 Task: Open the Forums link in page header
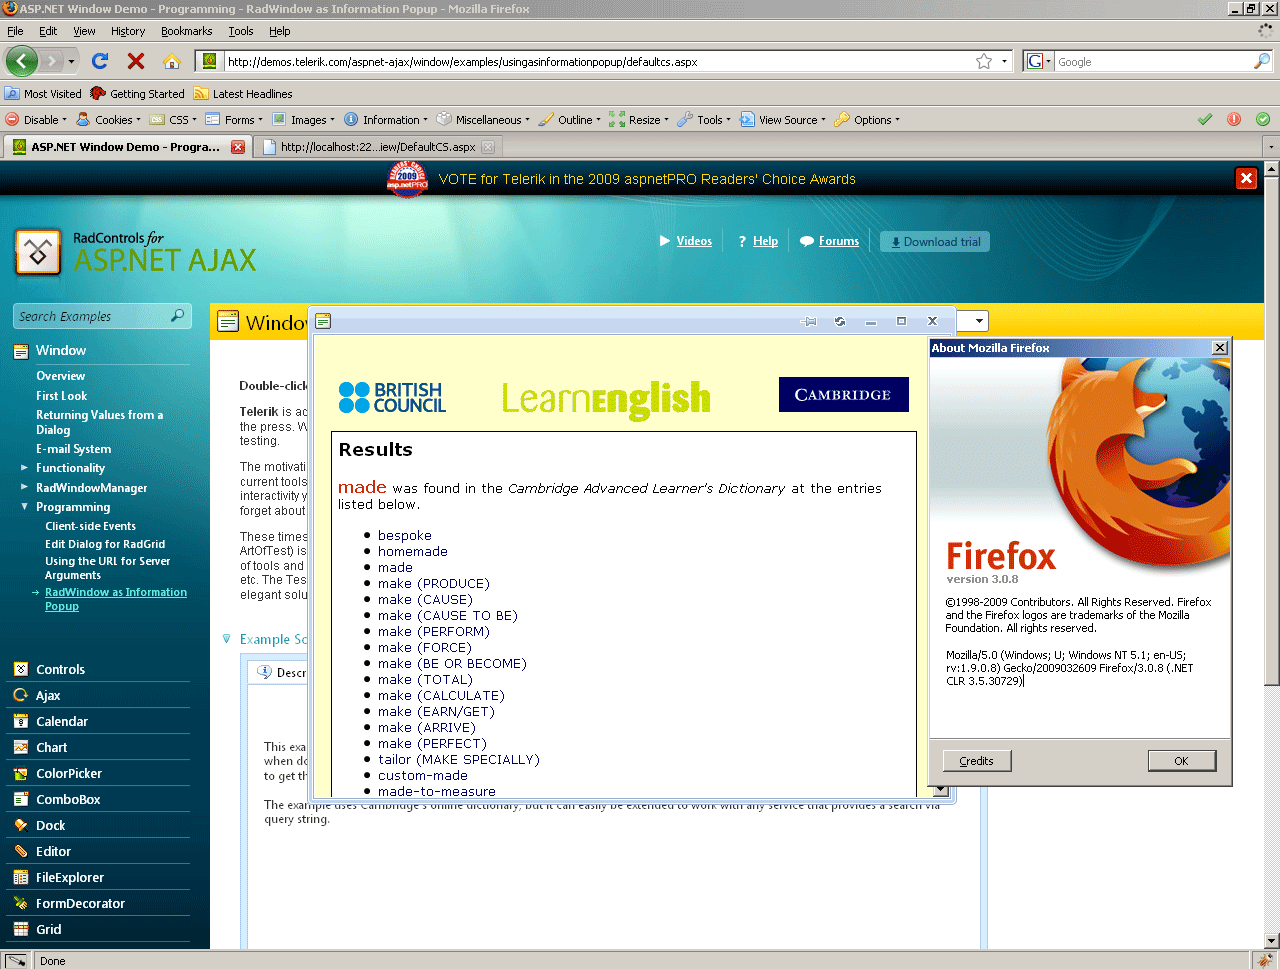tap(839, 241)
